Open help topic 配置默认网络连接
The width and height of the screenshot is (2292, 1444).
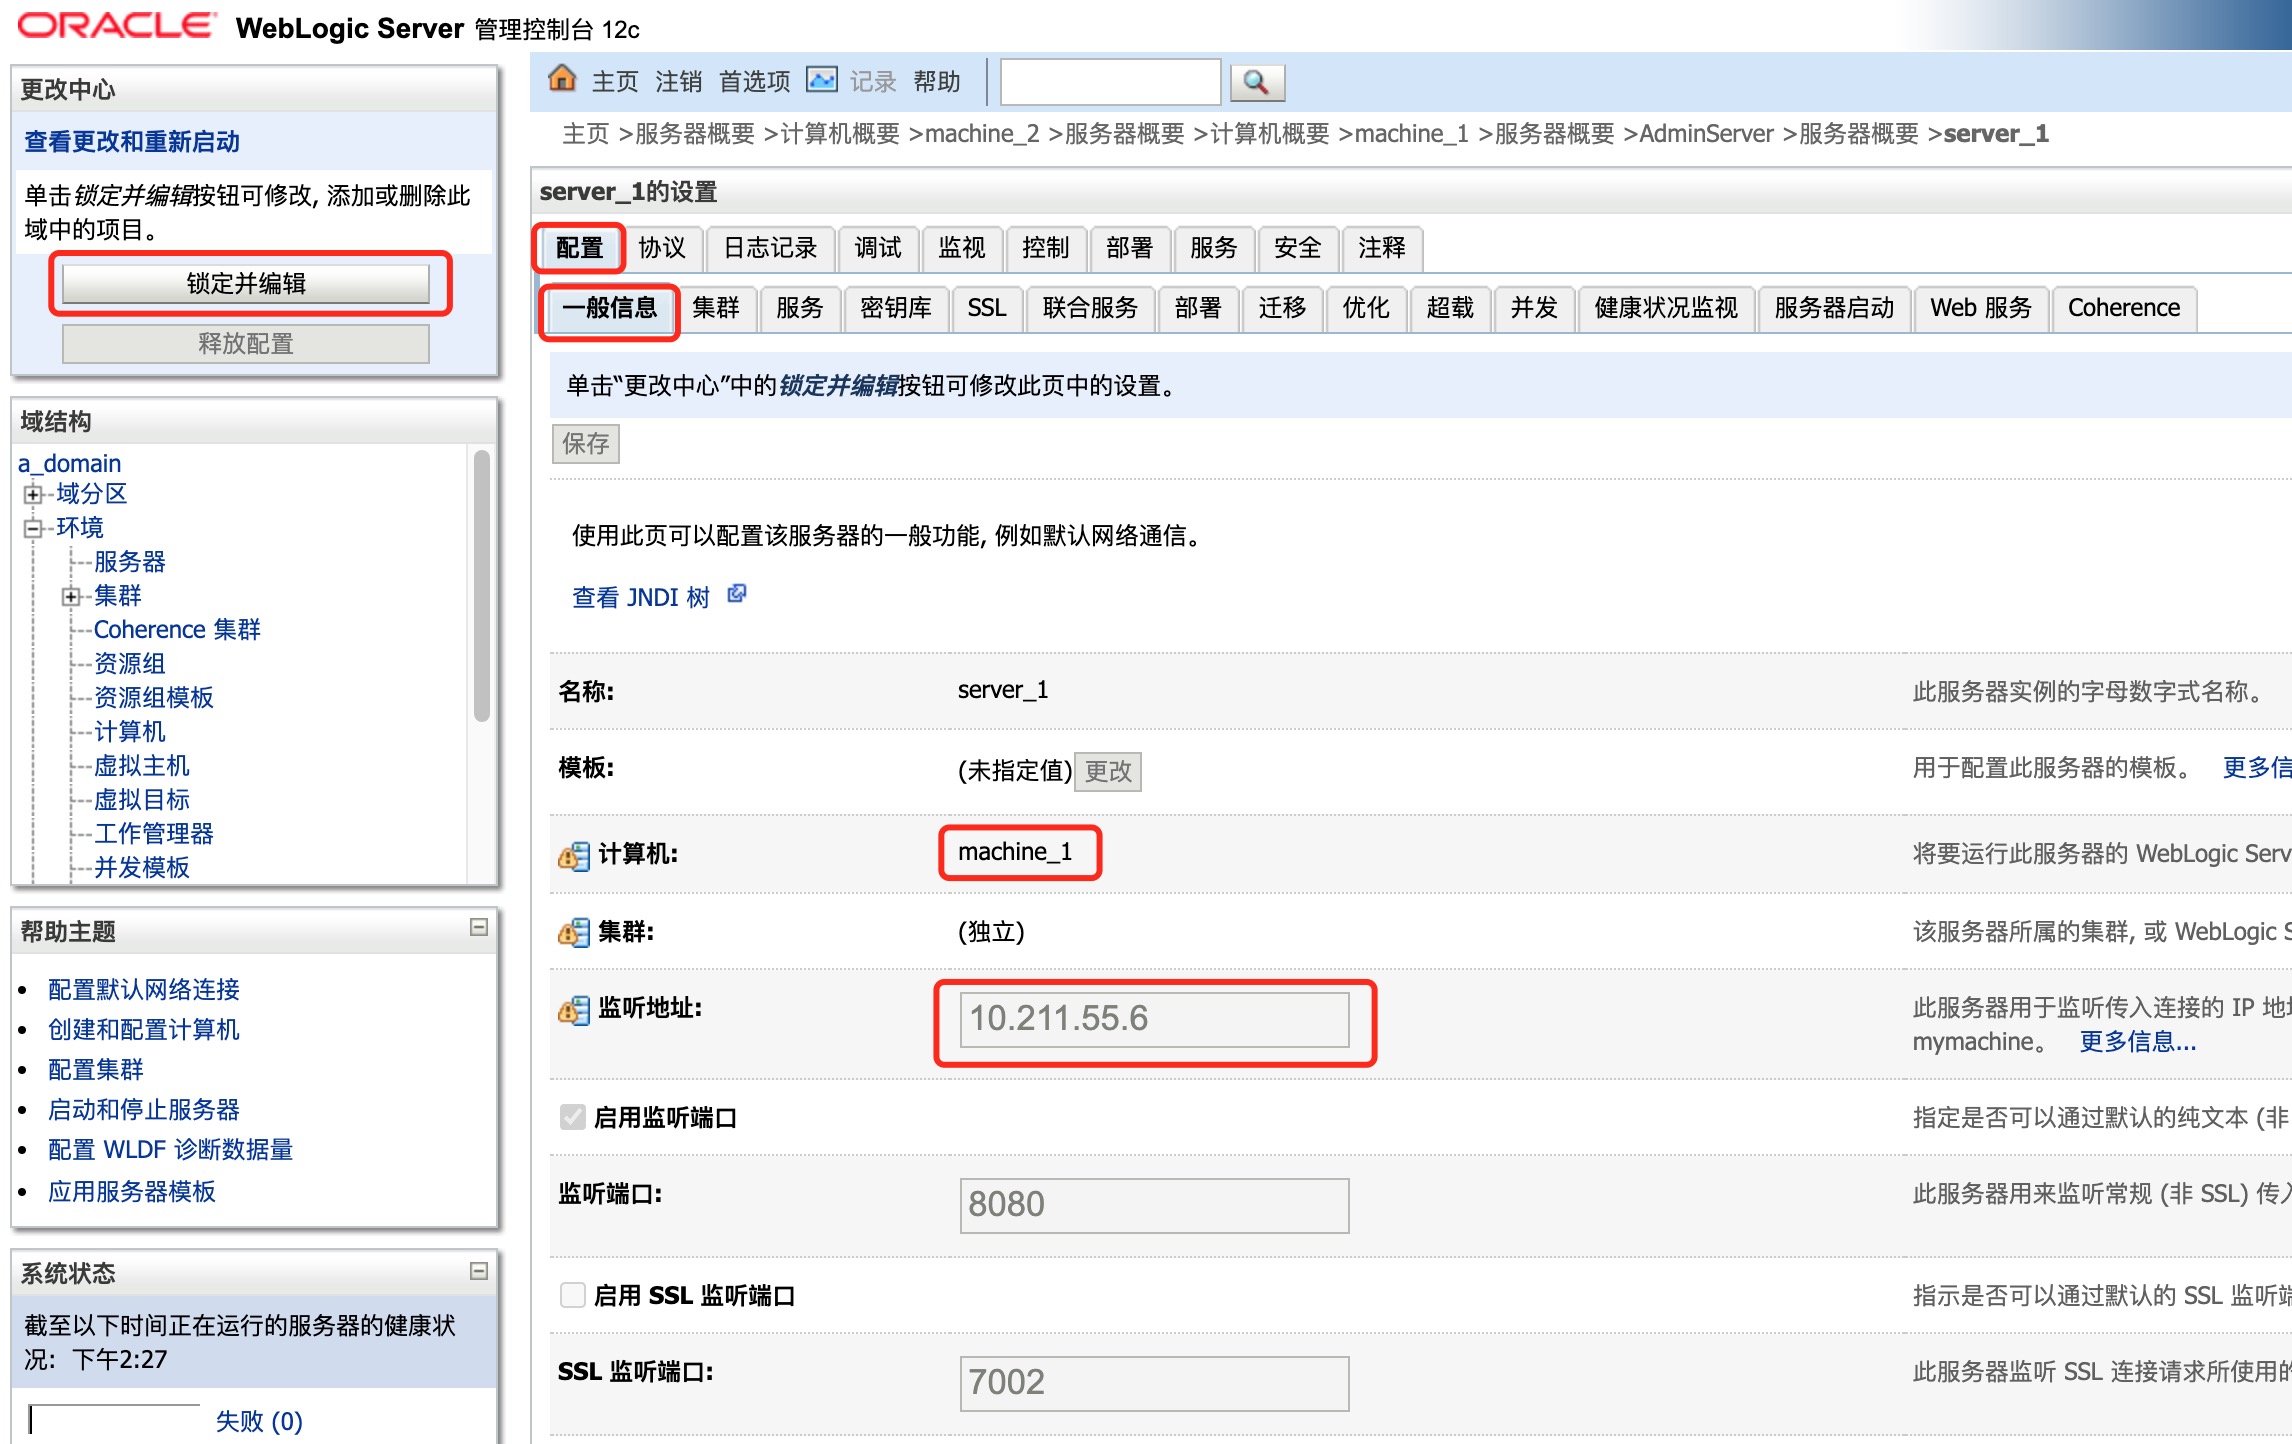click(144, 990)
